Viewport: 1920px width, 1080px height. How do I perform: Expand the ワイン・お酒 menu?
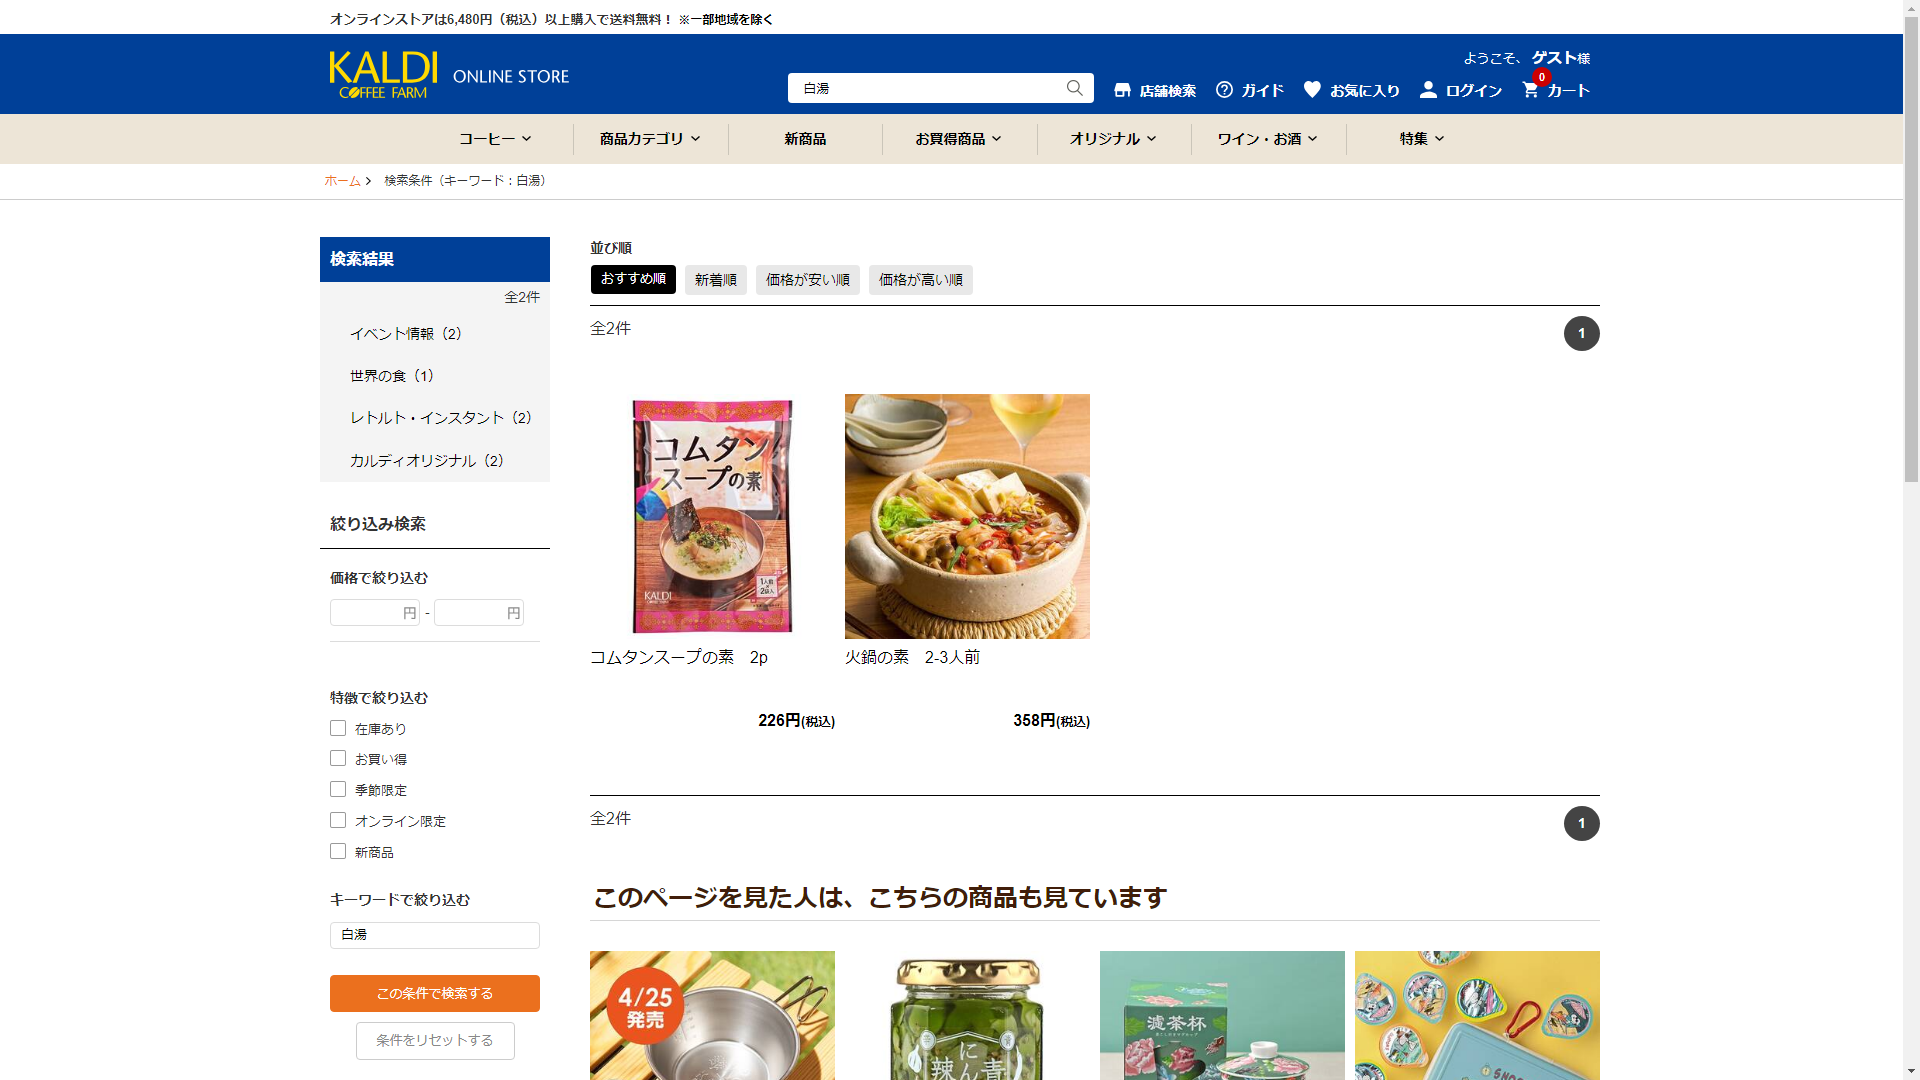(1267, 139)
